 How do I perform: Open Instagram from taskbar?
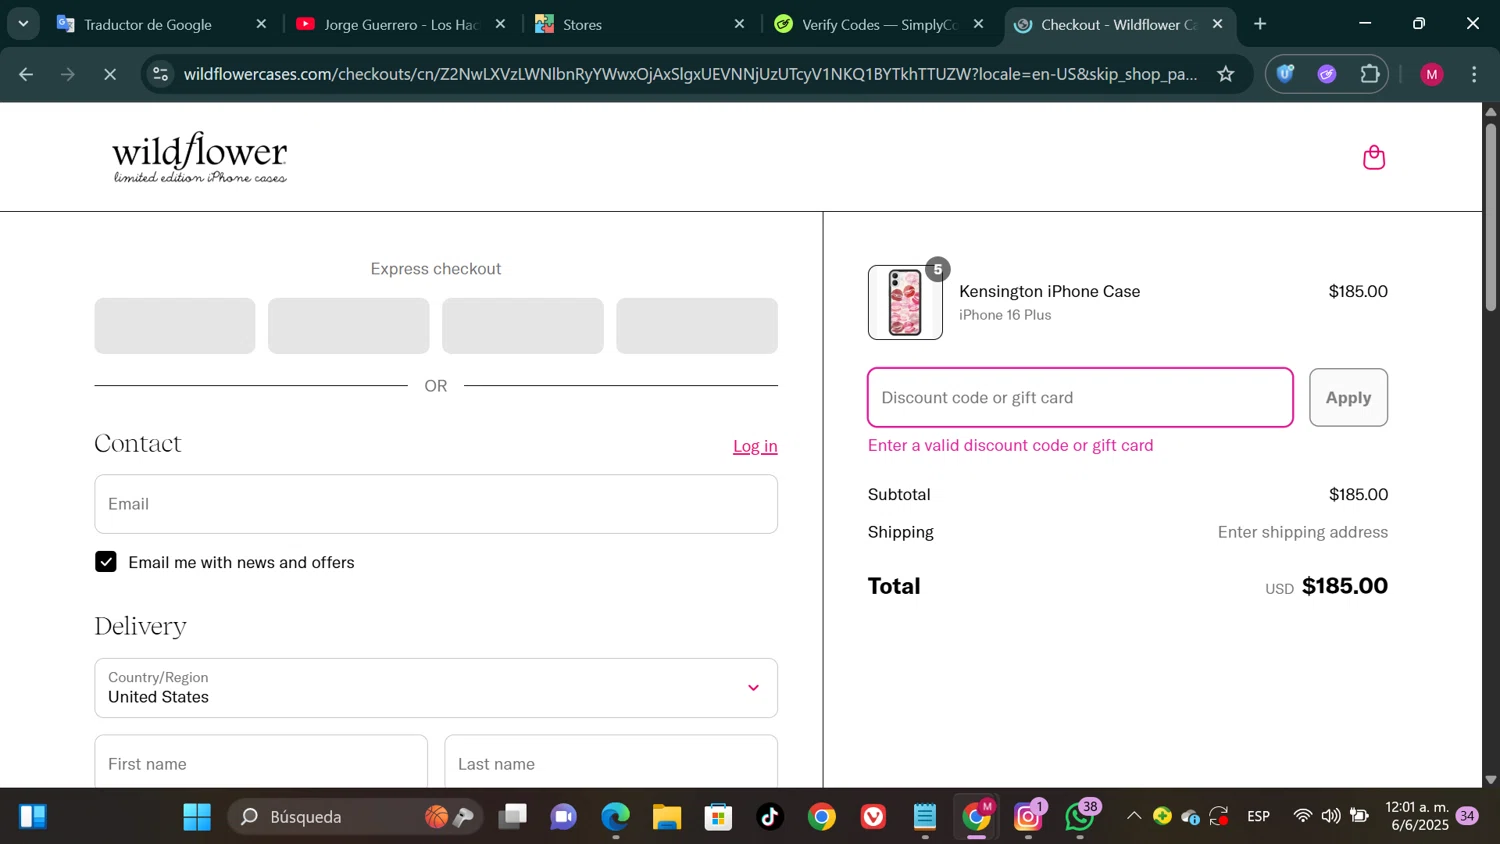pos(1028,817)
